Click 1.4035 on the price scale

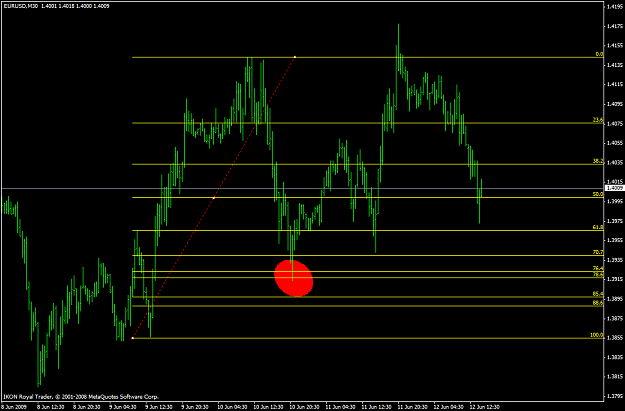[x=615, y=163]
